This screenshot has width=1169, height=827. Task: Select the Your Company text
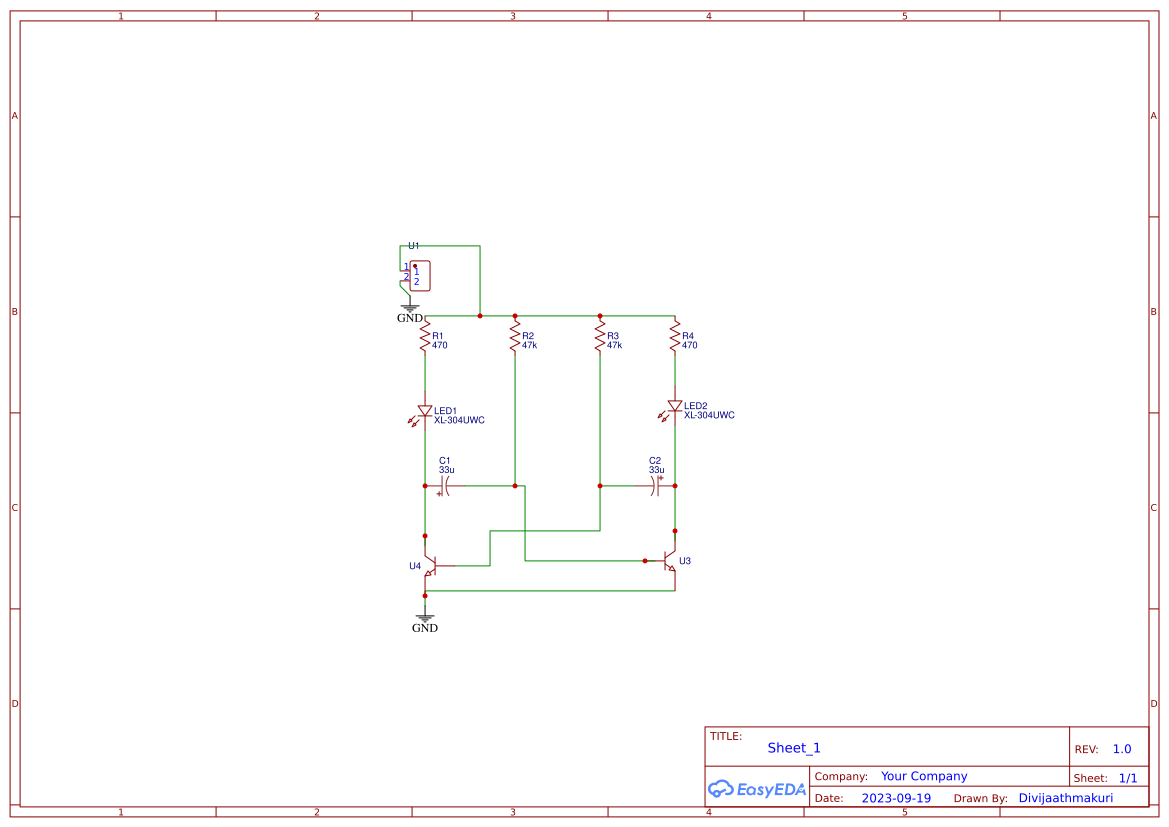tap(923, 776)
